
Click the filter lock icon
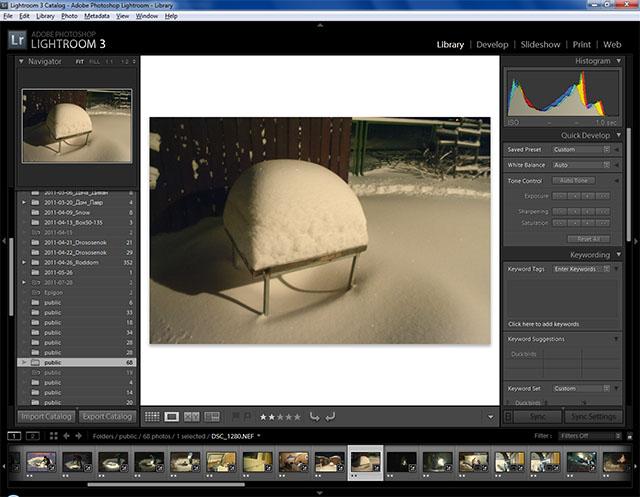pyautogui.click(x=630, y=436)
